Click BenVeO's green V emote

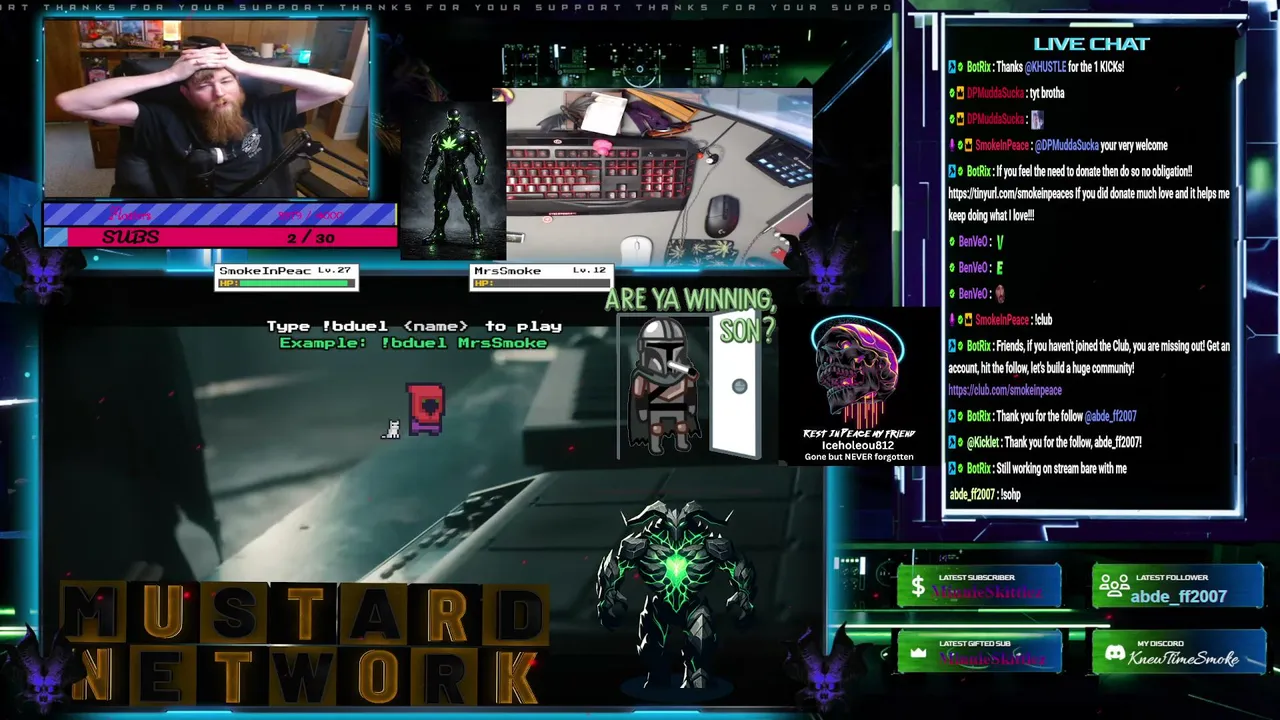click(x=1000, y=242)
